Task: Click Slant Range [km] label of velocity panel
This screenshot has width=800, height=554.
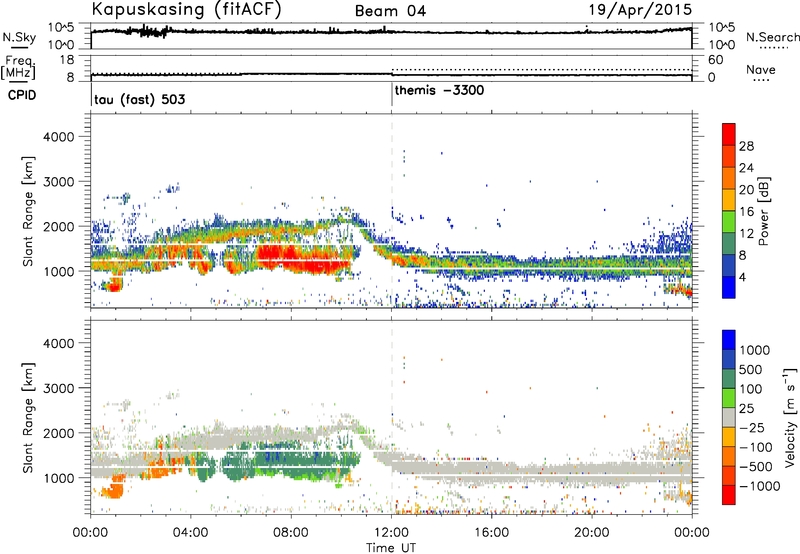Action: (28, 417)
